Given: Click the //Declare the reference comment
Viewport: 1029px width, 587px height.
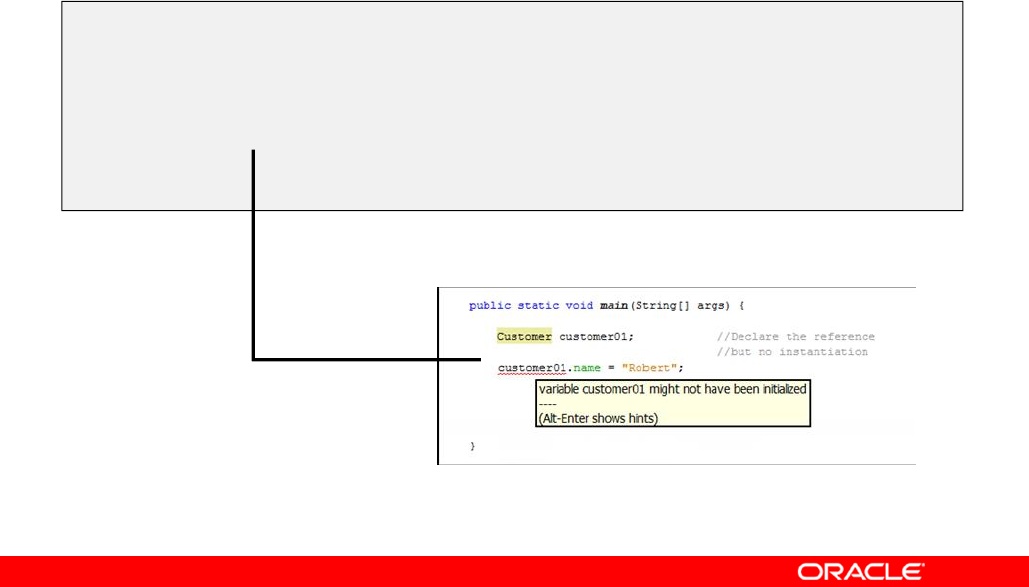Looking at the screenshot, I should click(795, 336).
